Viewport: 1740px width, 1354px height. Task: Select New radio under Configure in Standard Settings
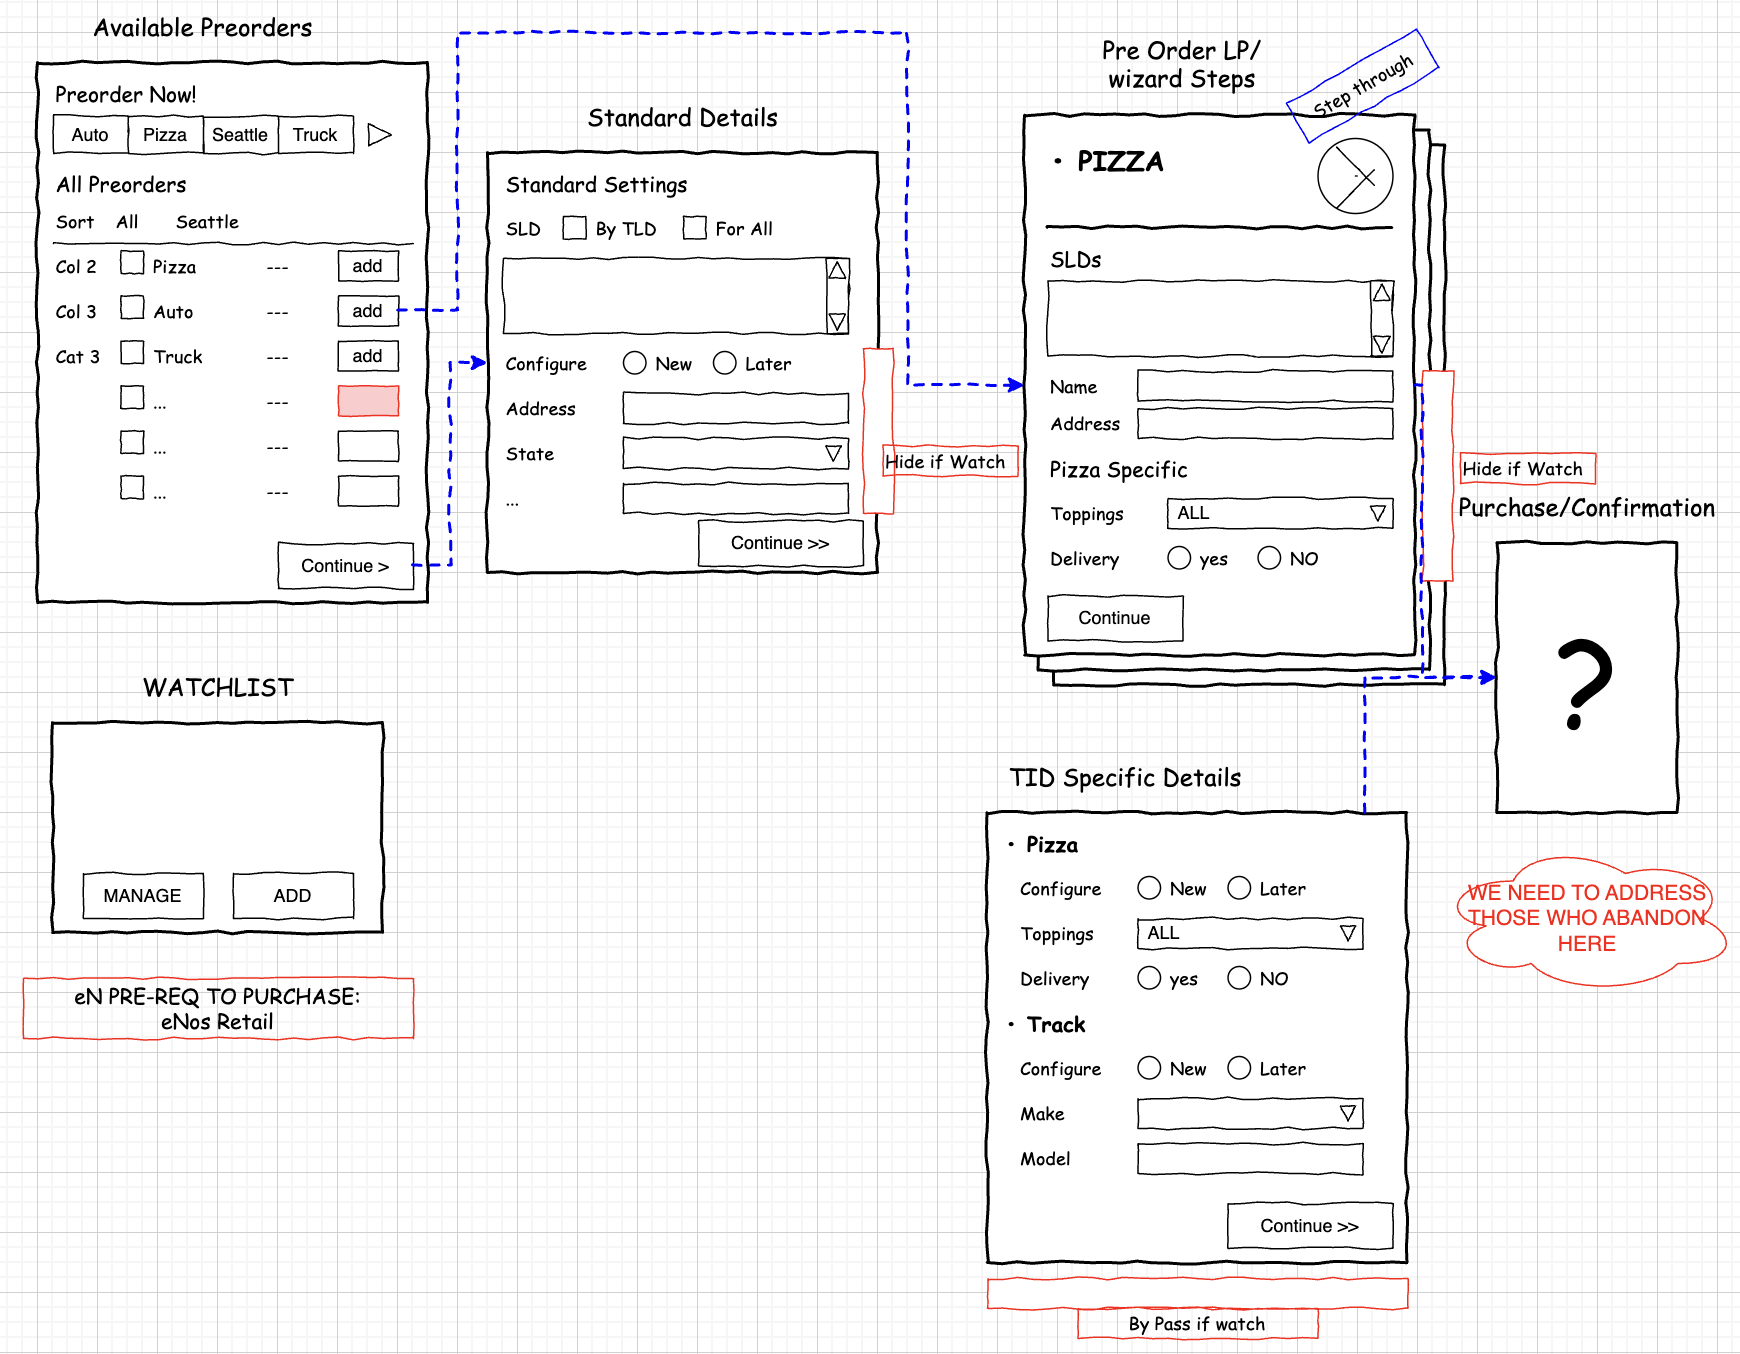pyautogui.click(x=634, y=363)
